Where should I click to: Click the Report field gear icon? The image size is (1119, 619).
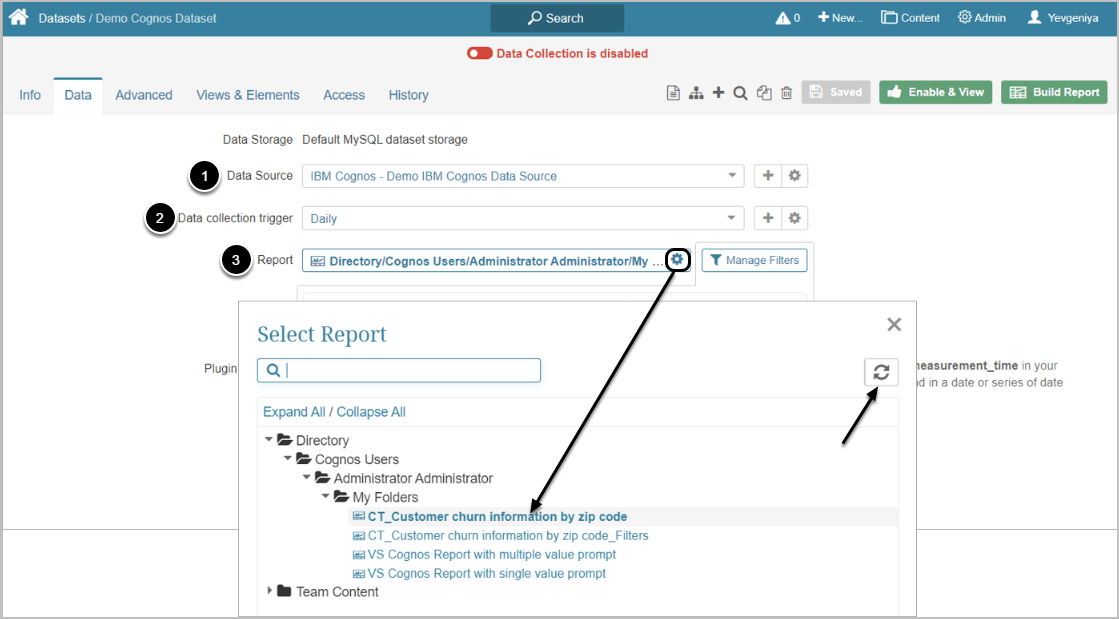tap(677, 260)
